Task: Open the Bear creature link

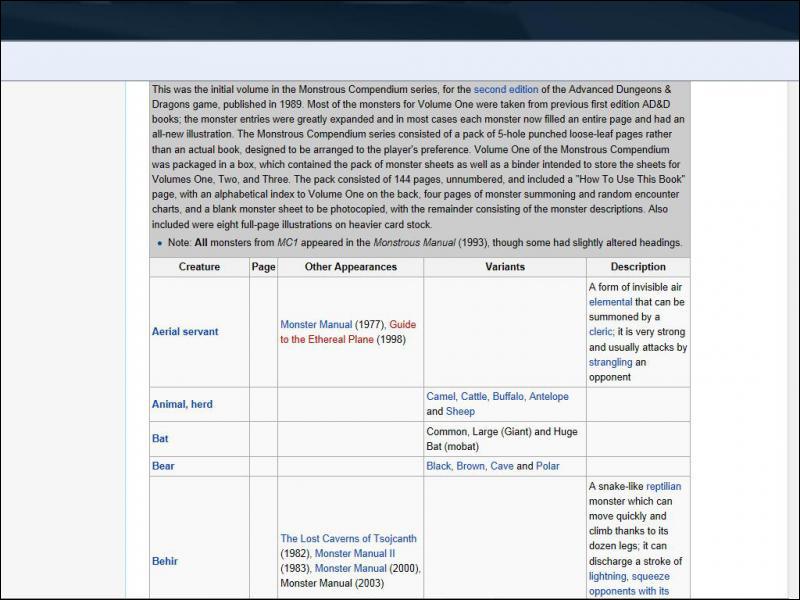Action: (163, 466)
